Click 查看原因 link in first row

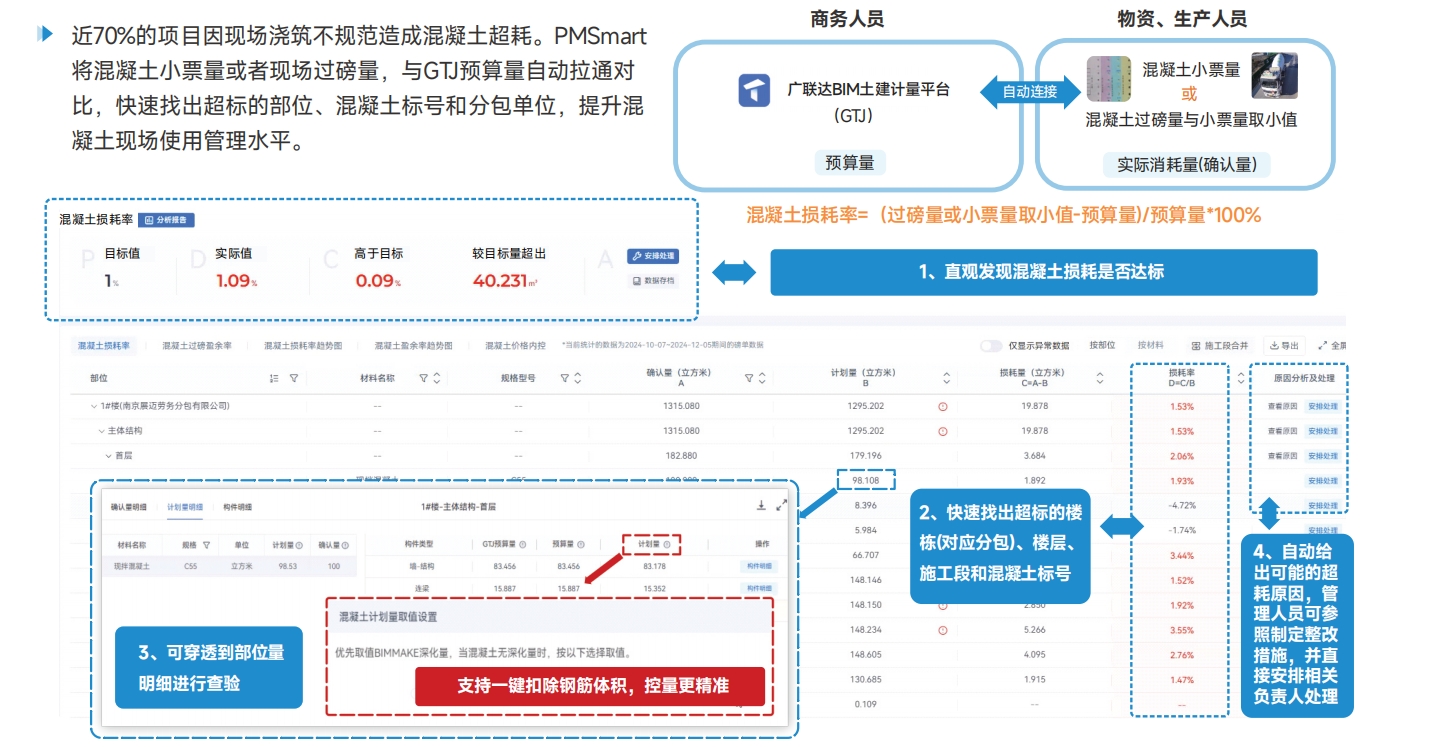point(1282,406)
